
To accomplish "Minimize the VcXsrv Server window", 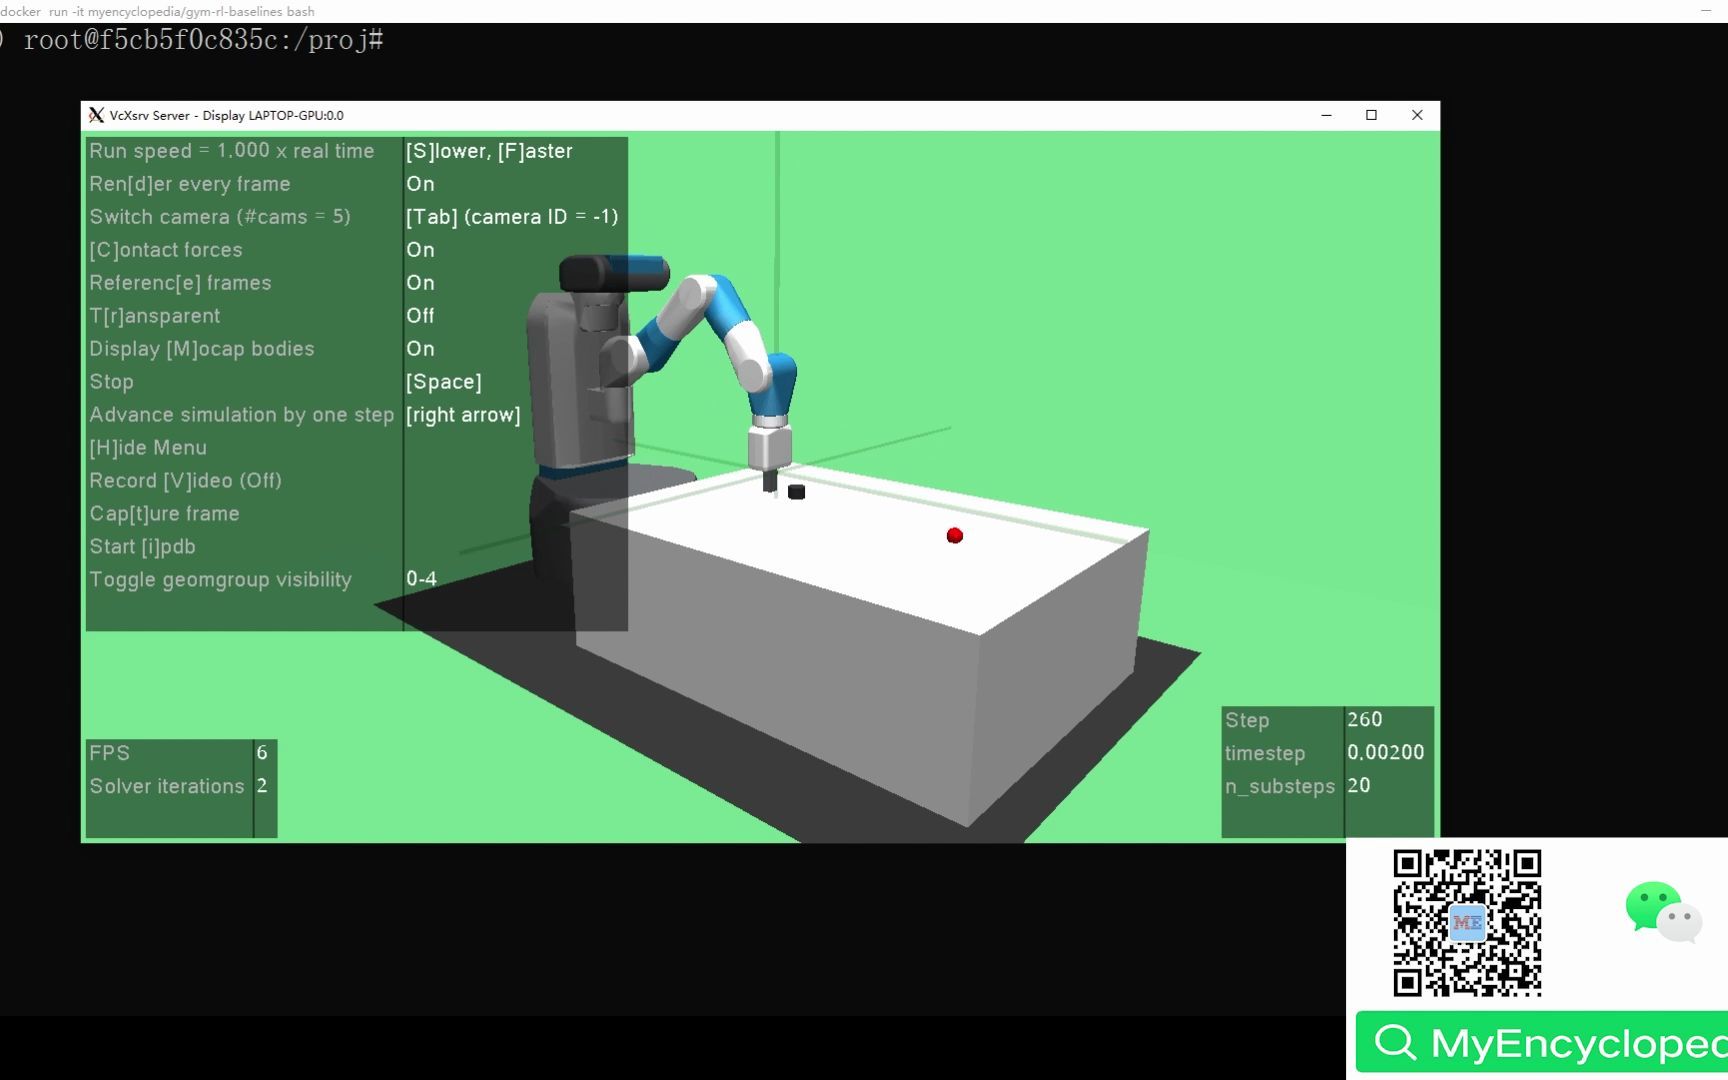I will 1327,115.
